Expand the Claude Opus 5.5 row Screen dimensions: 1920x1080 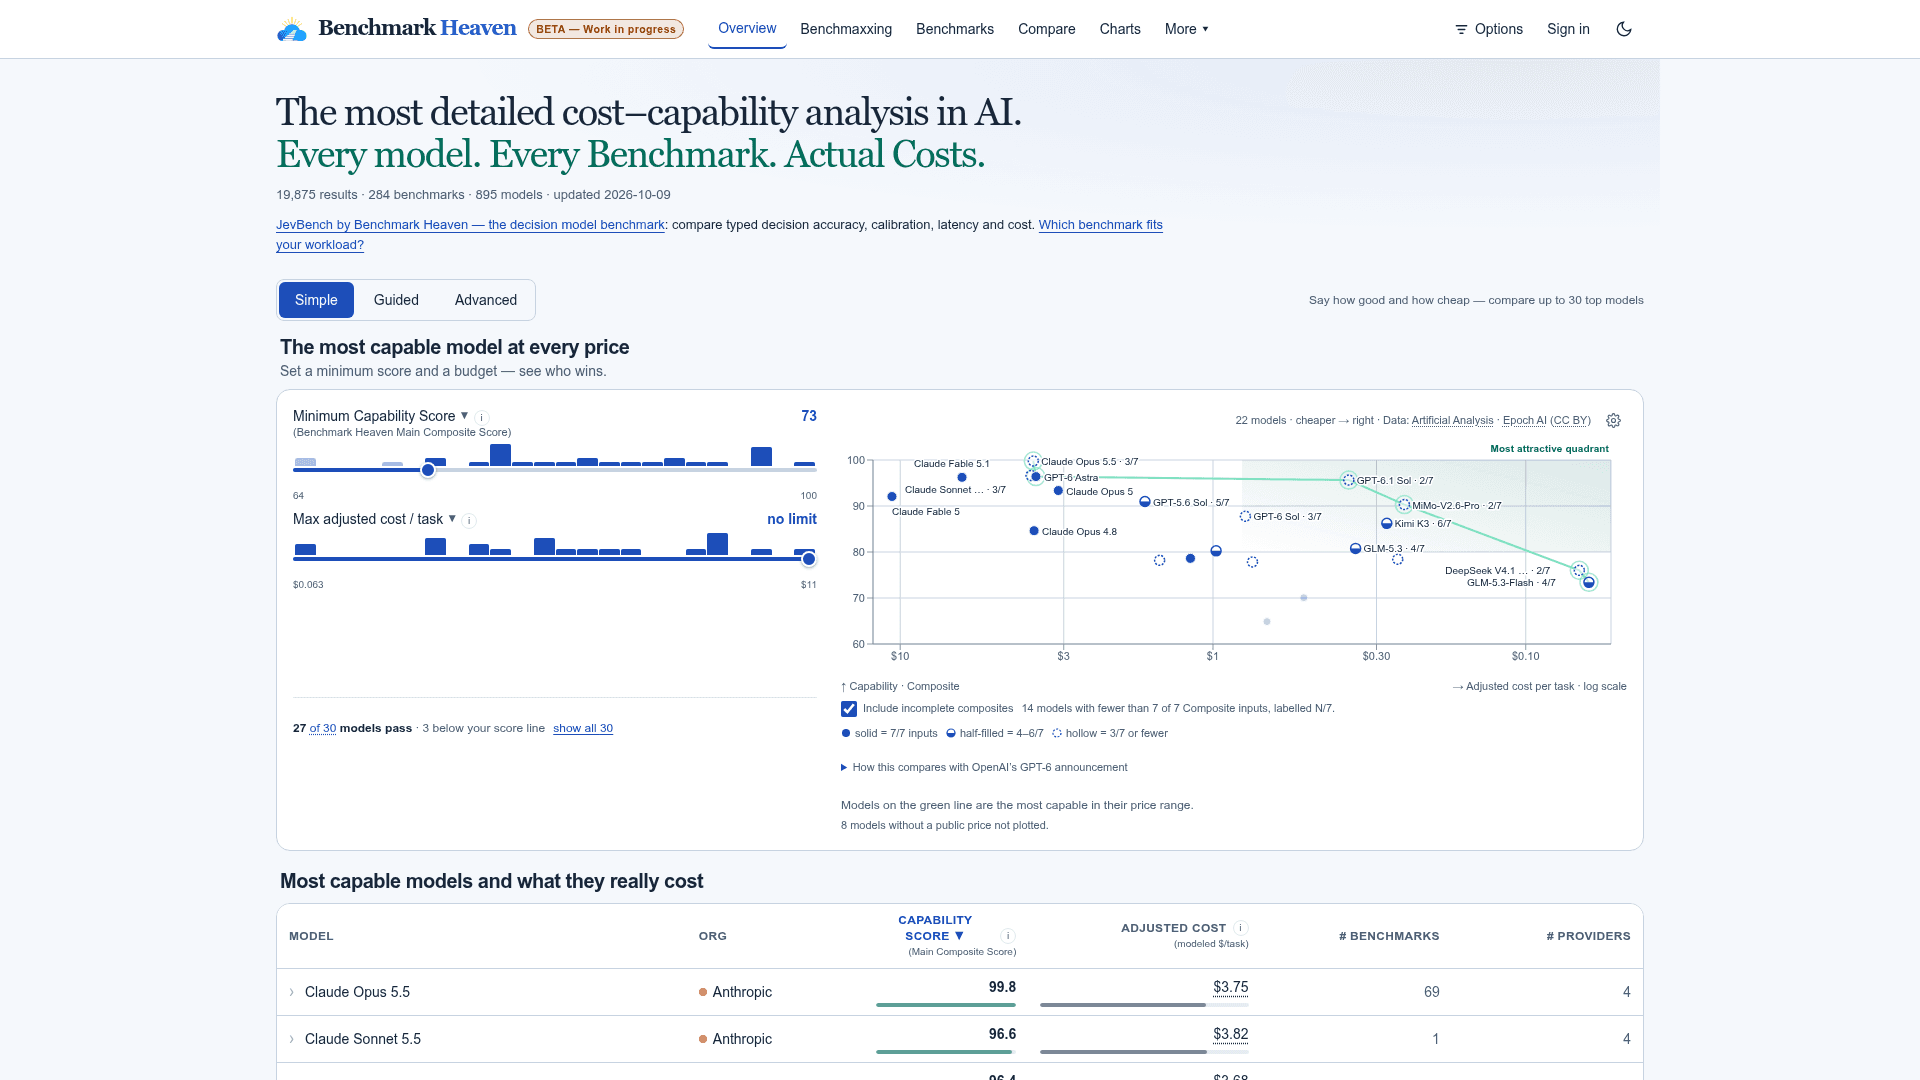point(292,992)
